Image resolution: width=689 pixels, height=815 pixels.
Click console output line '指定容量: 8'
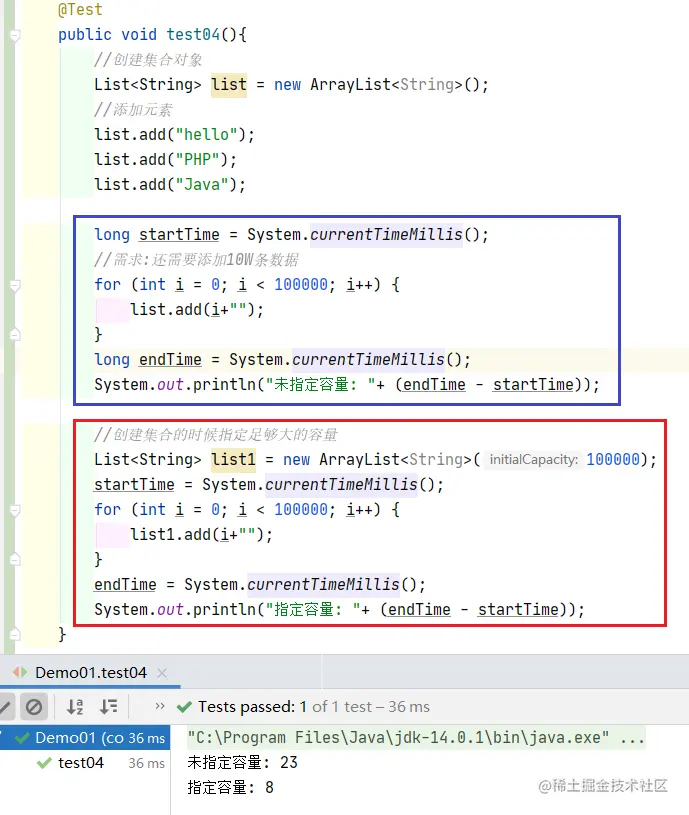[x=230, y=787]
